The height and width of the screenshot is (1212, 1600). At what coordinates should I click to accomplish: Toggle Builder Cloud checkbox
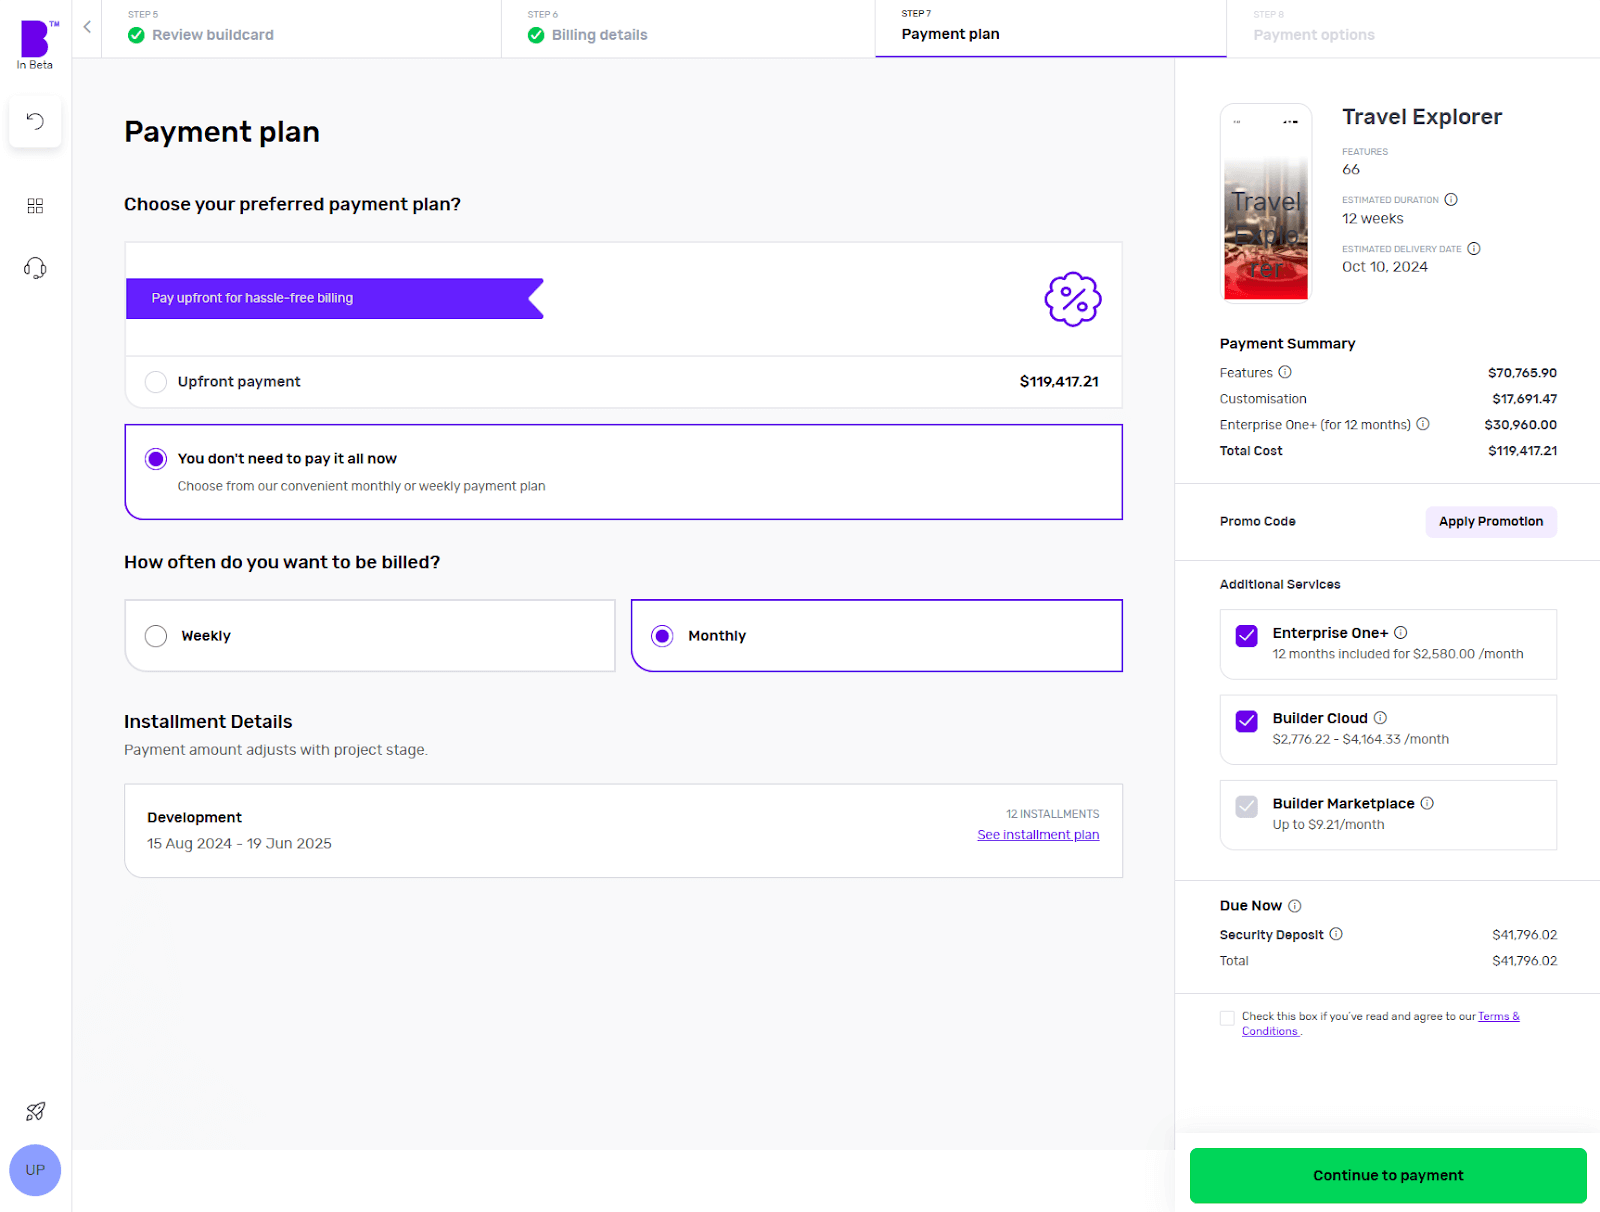[x=1247, y=721]
